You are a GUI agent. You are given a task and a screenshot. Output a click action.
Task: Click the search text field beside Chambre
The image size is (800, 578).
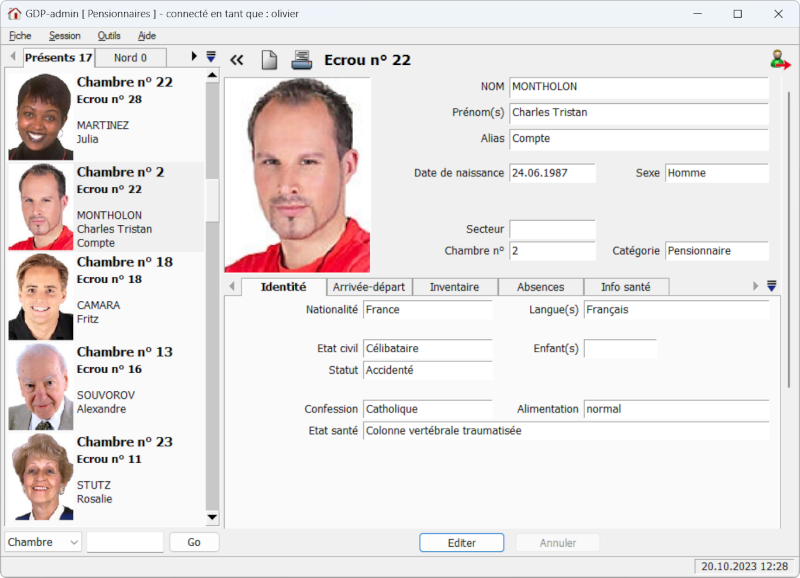(125, 542)
